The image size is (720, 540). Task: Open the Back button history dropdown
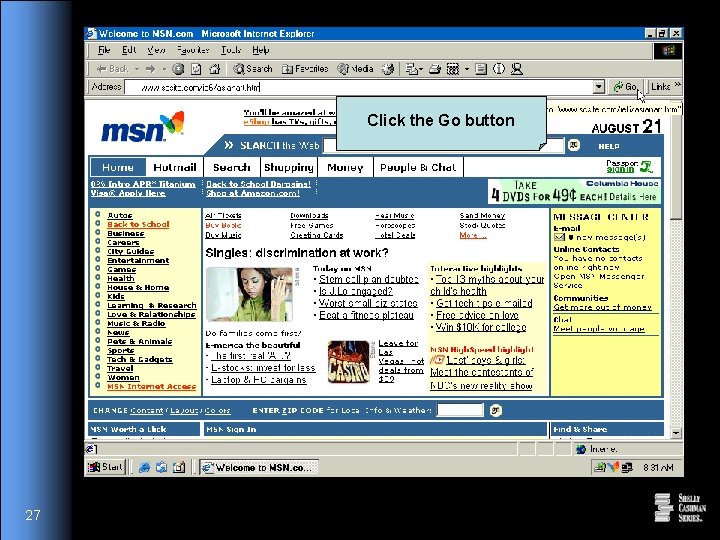pyautogui.click(x=136, y=69)
